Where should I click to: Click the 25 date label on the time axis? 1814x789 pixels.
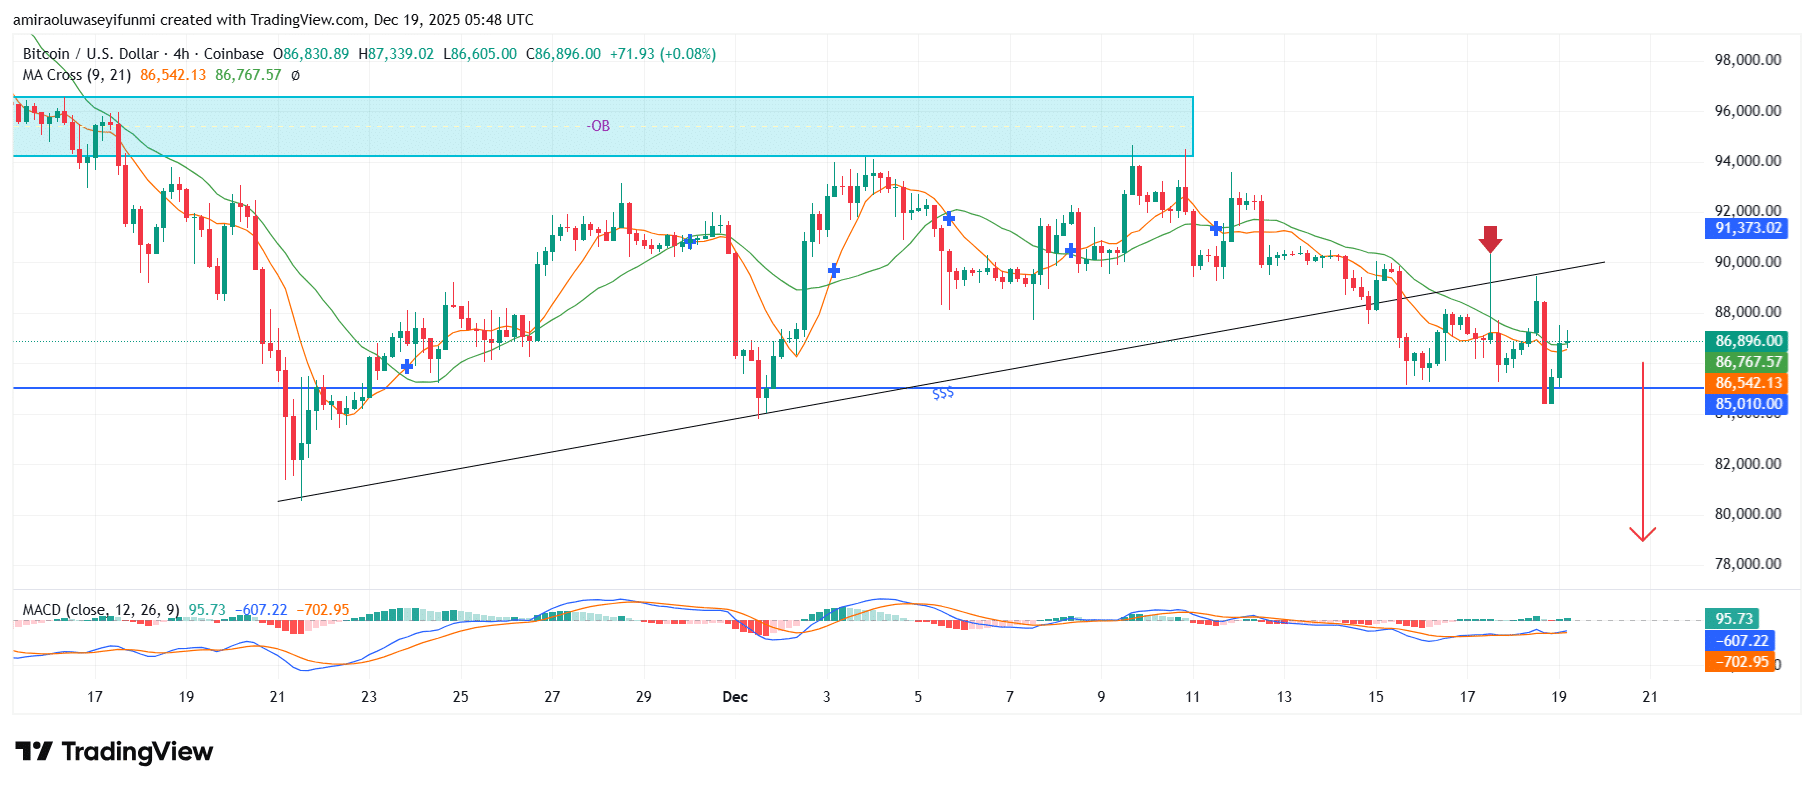pos(460,697)
